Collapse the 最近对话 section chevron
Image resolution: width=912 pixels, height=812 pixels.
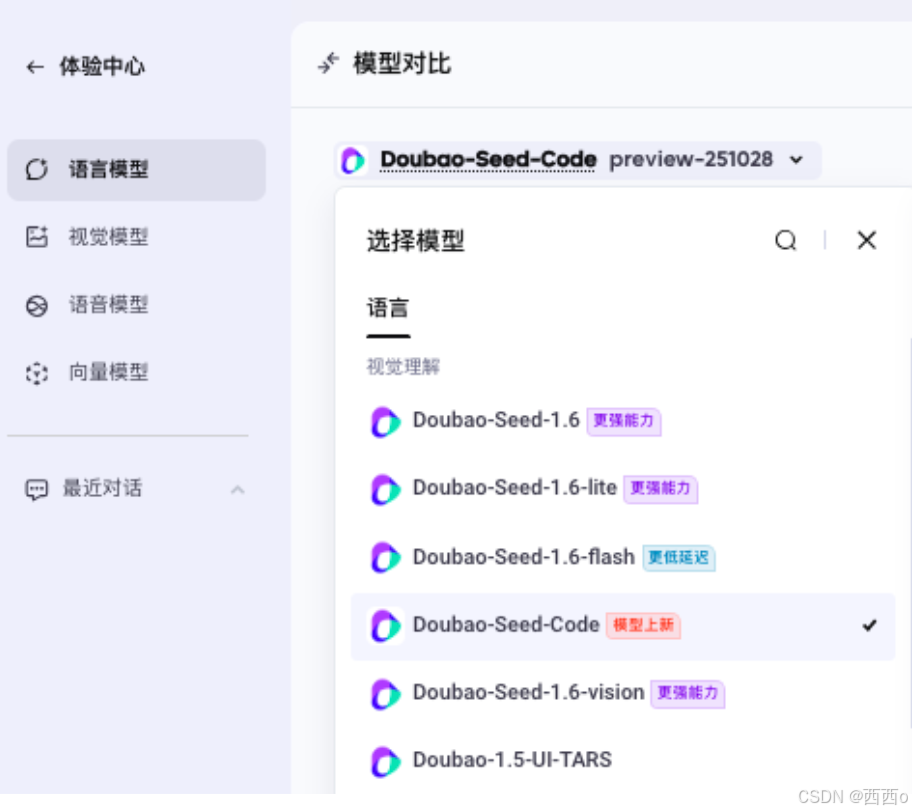coord(237,489)
